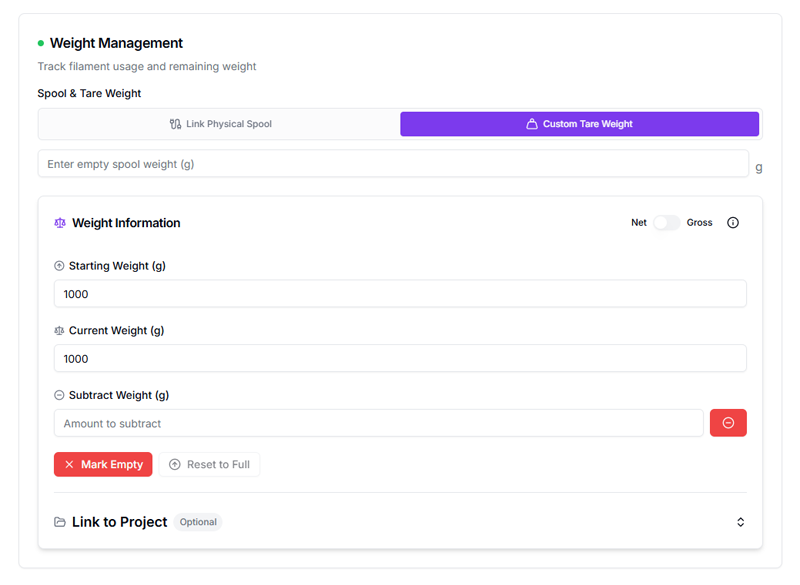Click the Mark Empty button
The image size is (800, 585).
pyautogui.click(x=103, y=465)
